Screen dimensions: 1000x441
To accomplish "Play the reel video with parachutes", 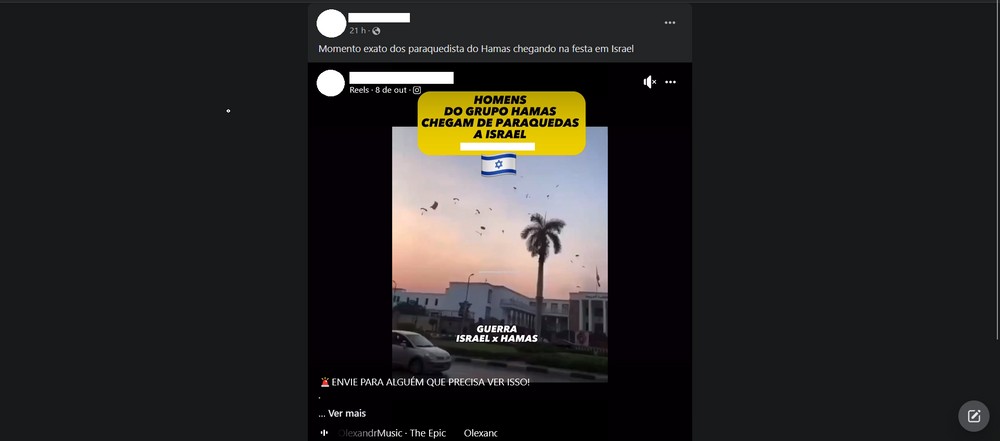I will (x=499, y=254).
